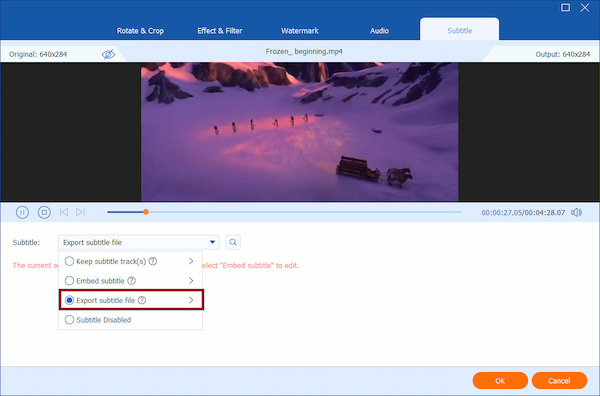Discard changes with the Cancel button

[559, 381]
